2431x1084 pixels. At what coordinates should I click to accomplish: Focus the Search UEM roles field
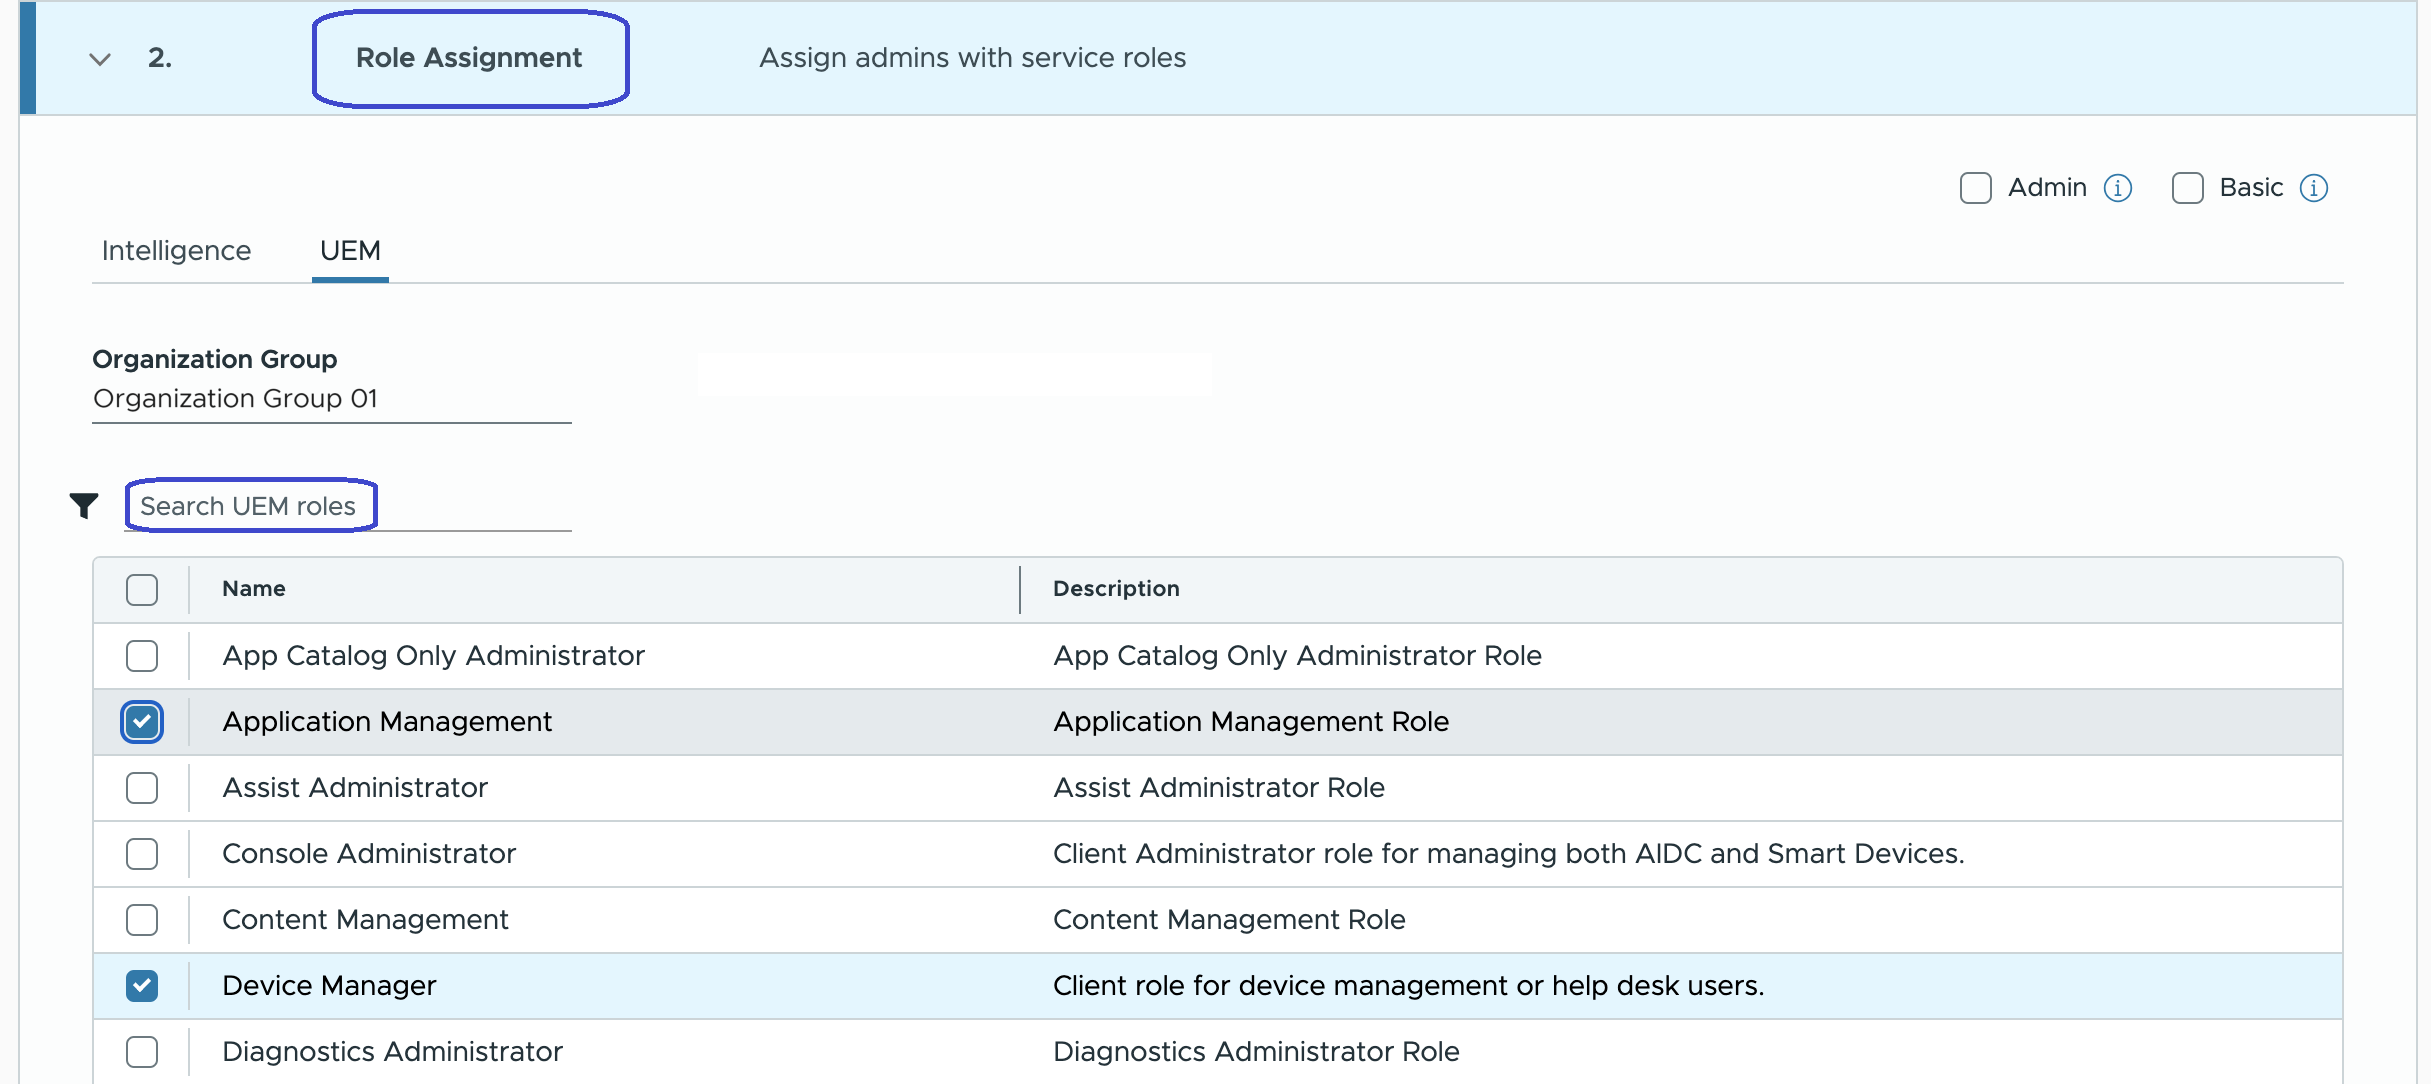(x=348, y=506)
